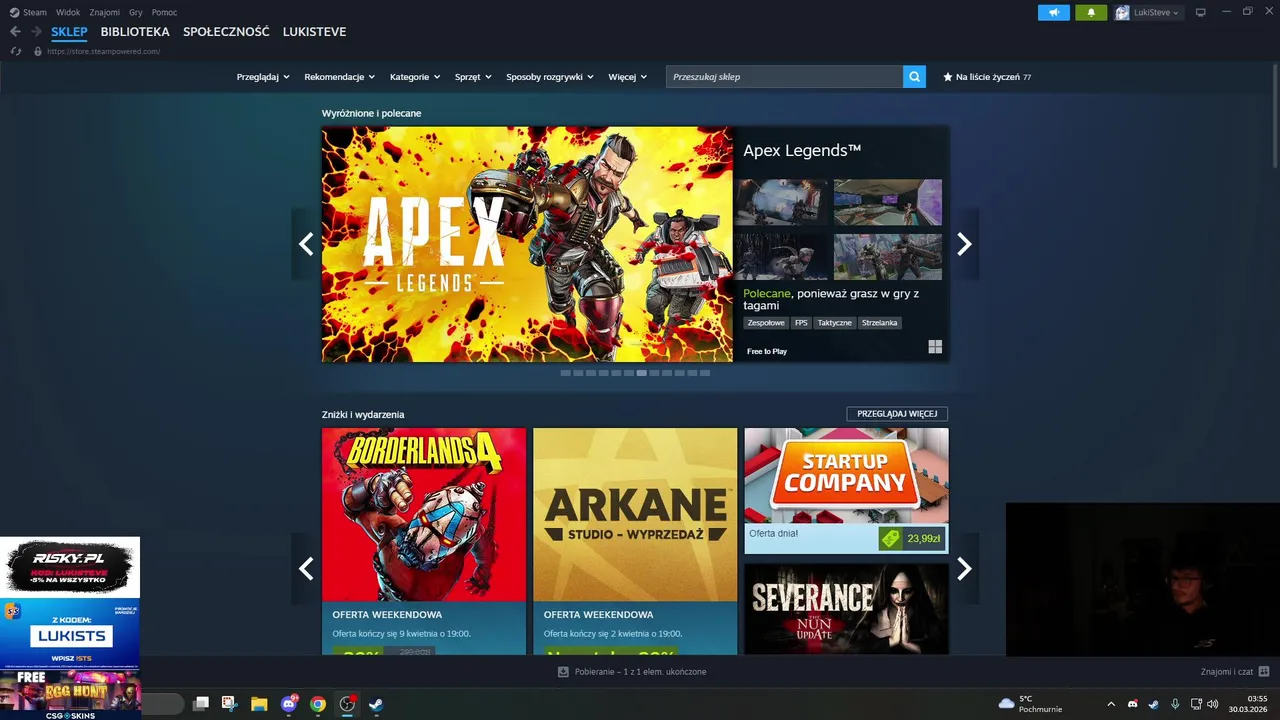
Task: Expand the Przeglądaj dropdown
Action: (x=263, y=77)
